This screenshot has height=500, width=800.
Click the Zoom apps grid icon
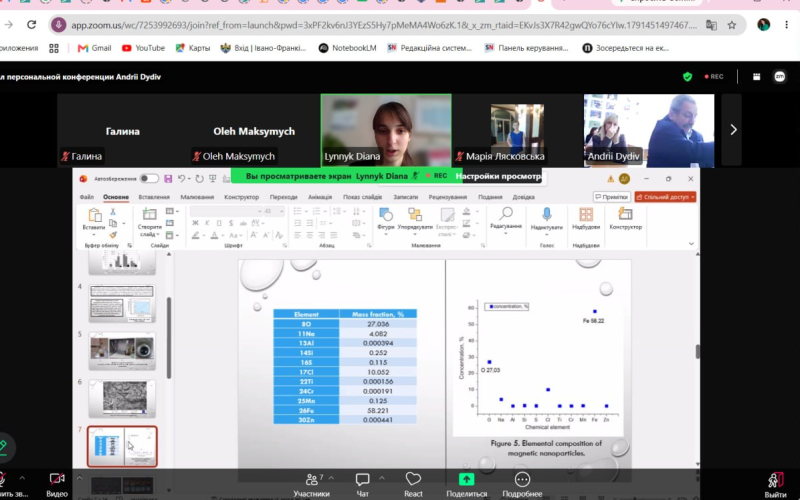(757, 77)
